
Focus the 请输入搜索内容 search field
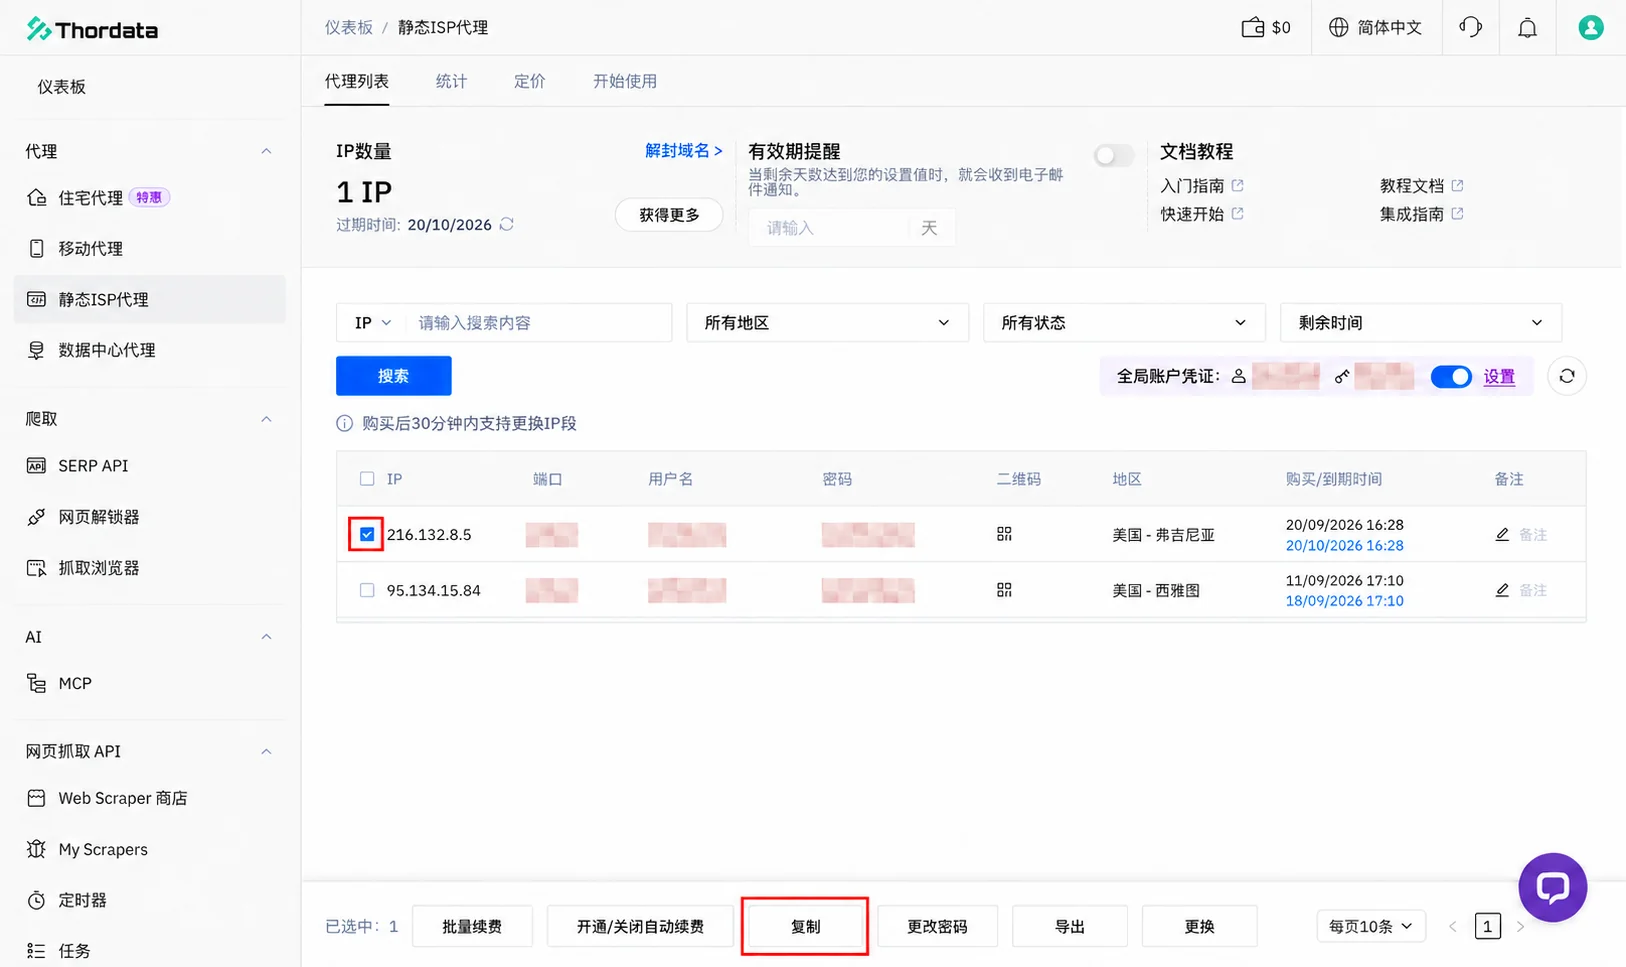pos(539,323)
